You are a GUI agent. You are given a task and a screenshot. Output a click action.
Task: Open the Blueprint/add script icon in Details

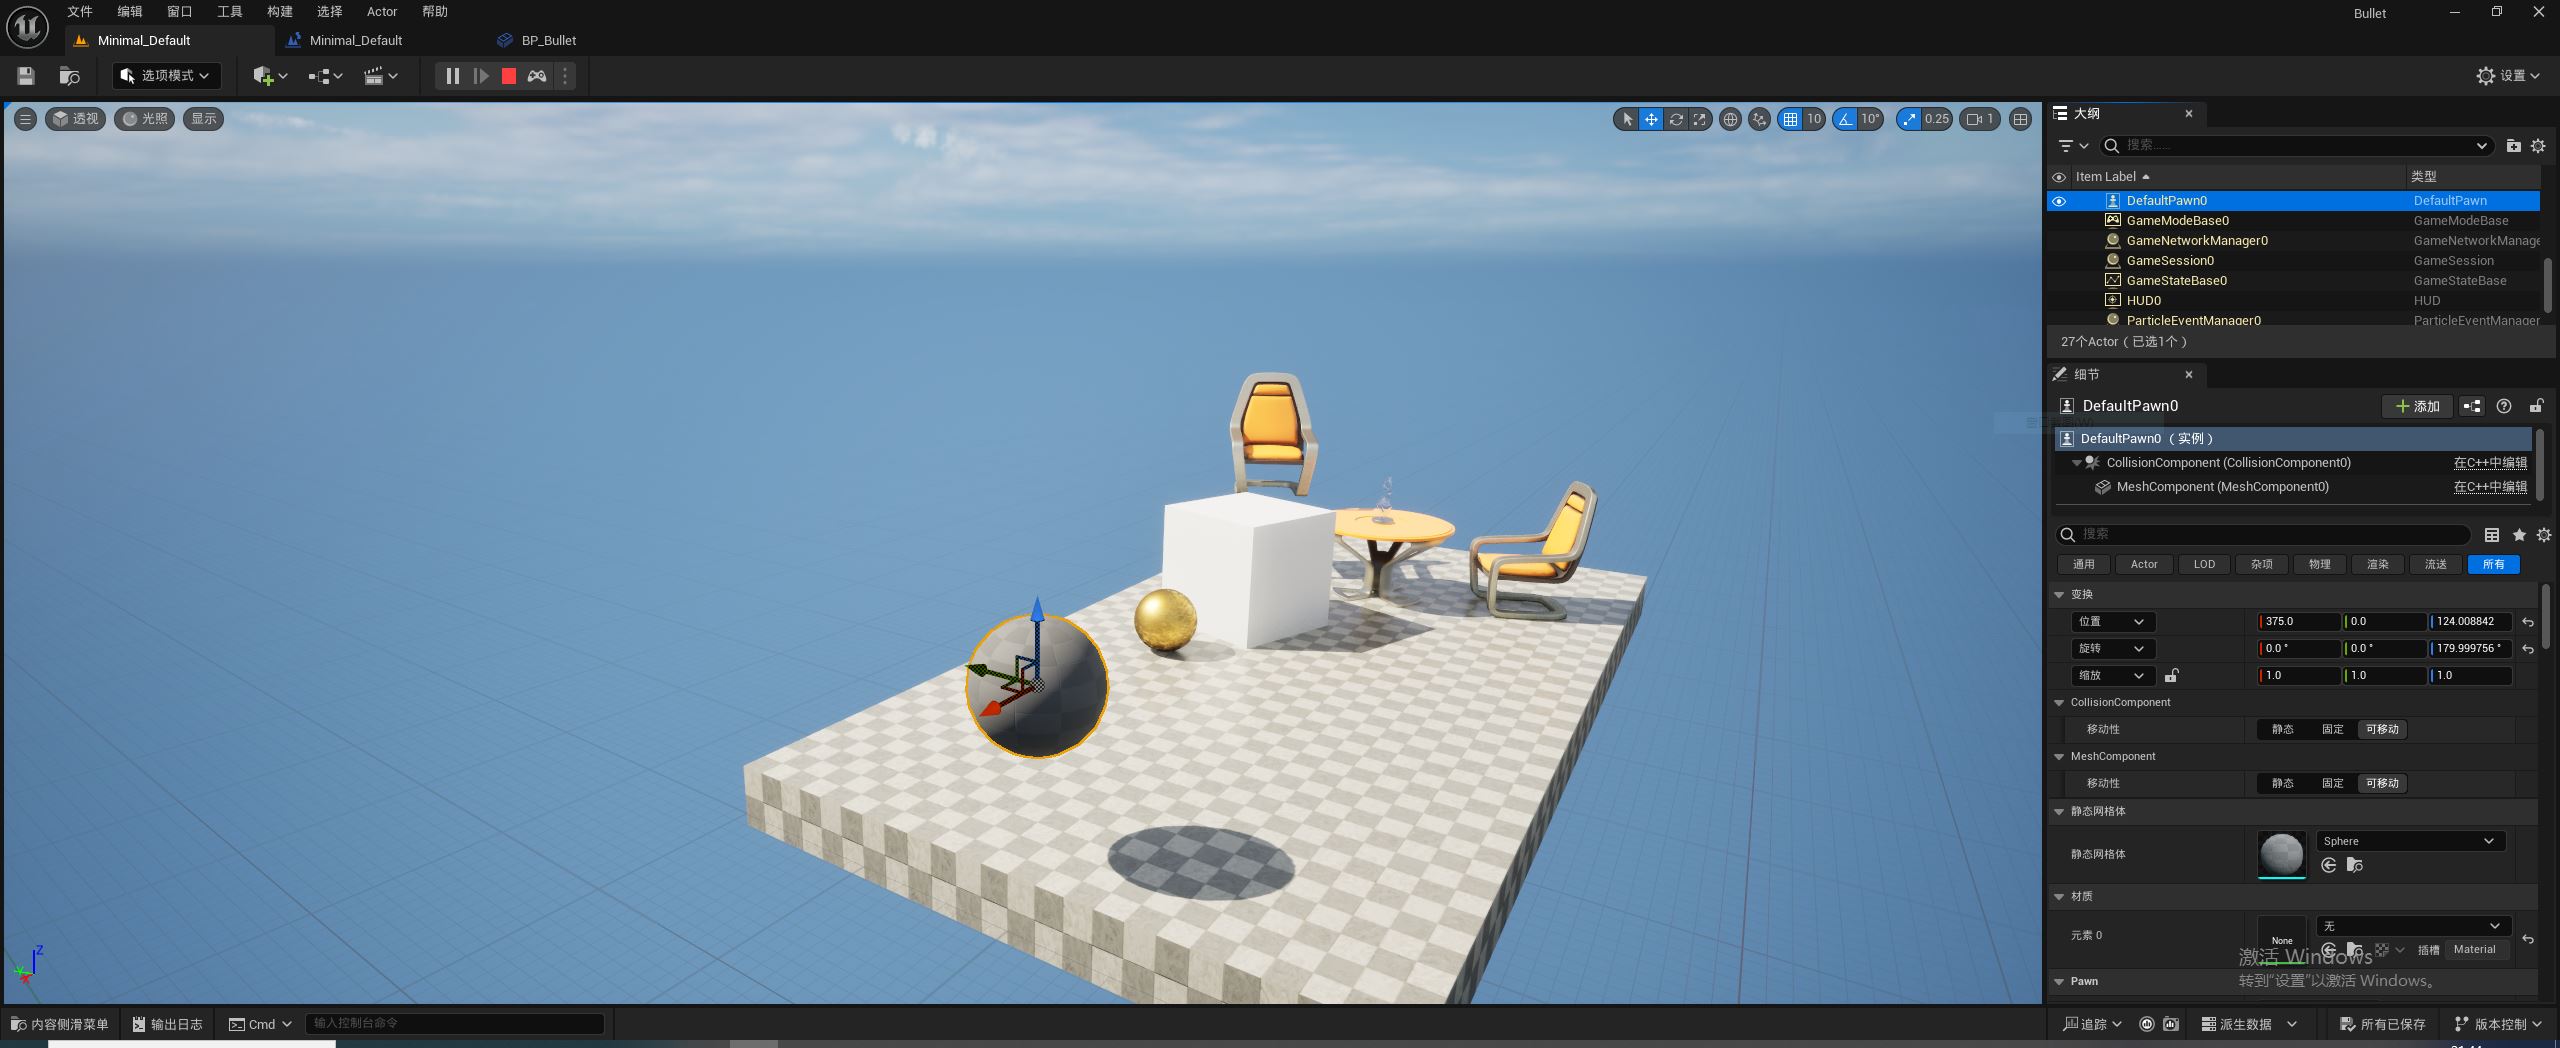tap(2472, 406)
